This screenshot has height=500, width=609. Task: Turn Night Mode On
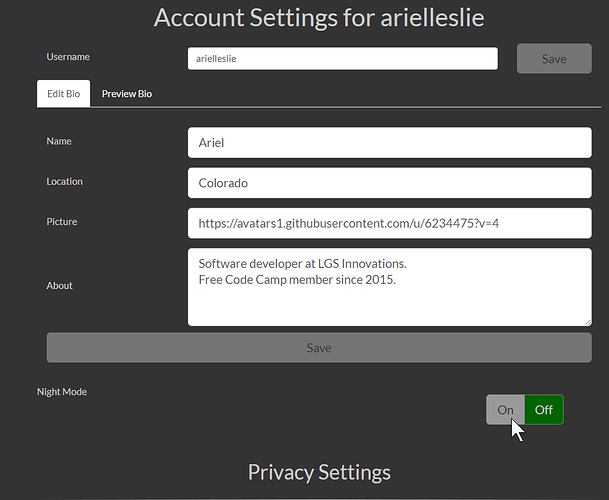click(505, 410)
